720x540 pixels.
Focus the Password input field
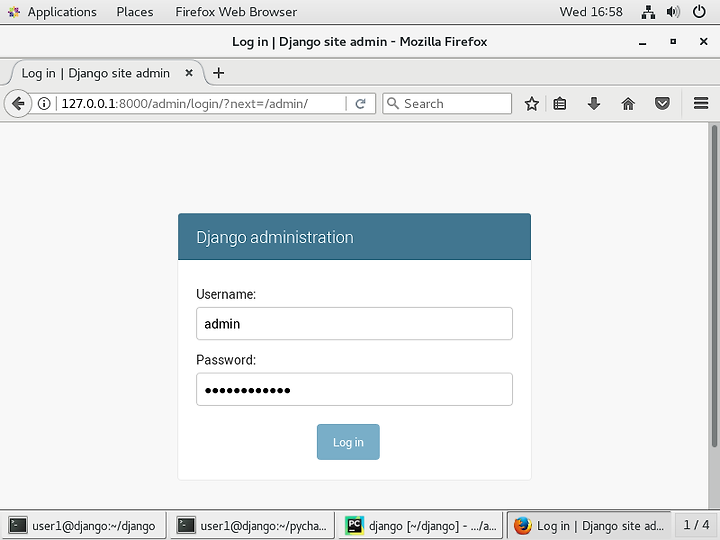(x=354, y=389)
